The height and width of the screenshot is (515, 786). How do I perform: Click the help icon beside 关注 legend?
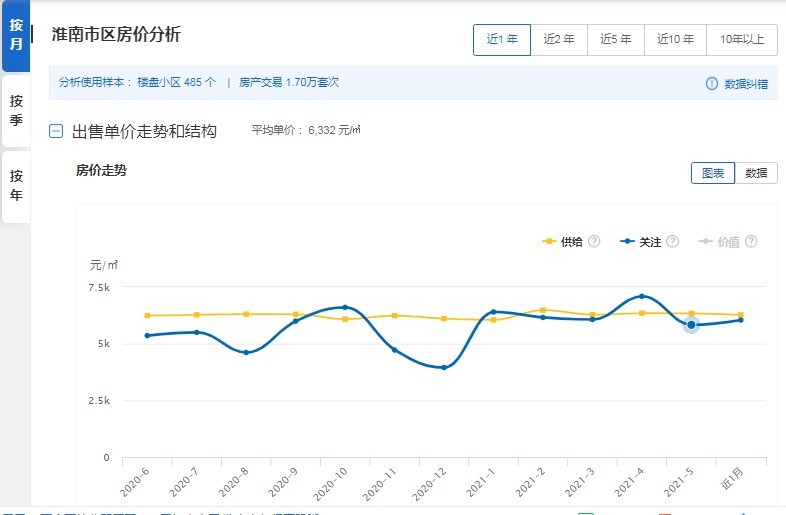673,242
